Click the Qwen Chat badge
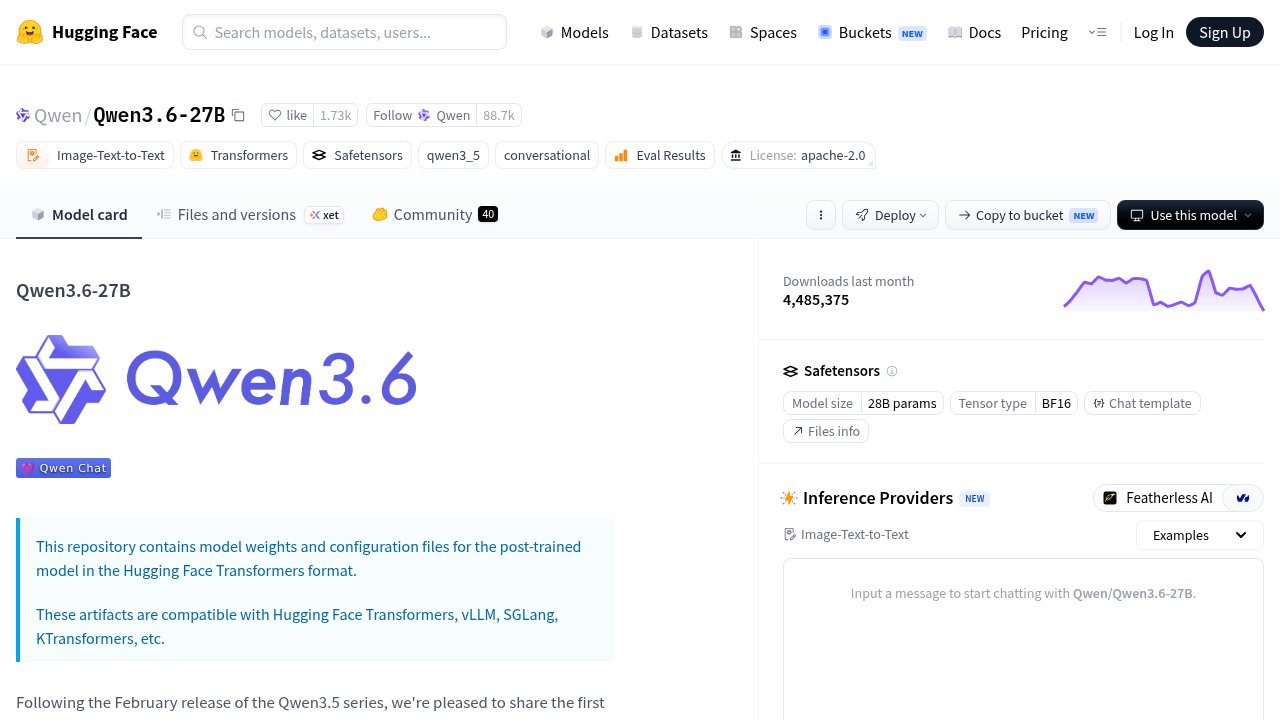Viewport: 1280px width, 720px height. (x=63, y=468)
